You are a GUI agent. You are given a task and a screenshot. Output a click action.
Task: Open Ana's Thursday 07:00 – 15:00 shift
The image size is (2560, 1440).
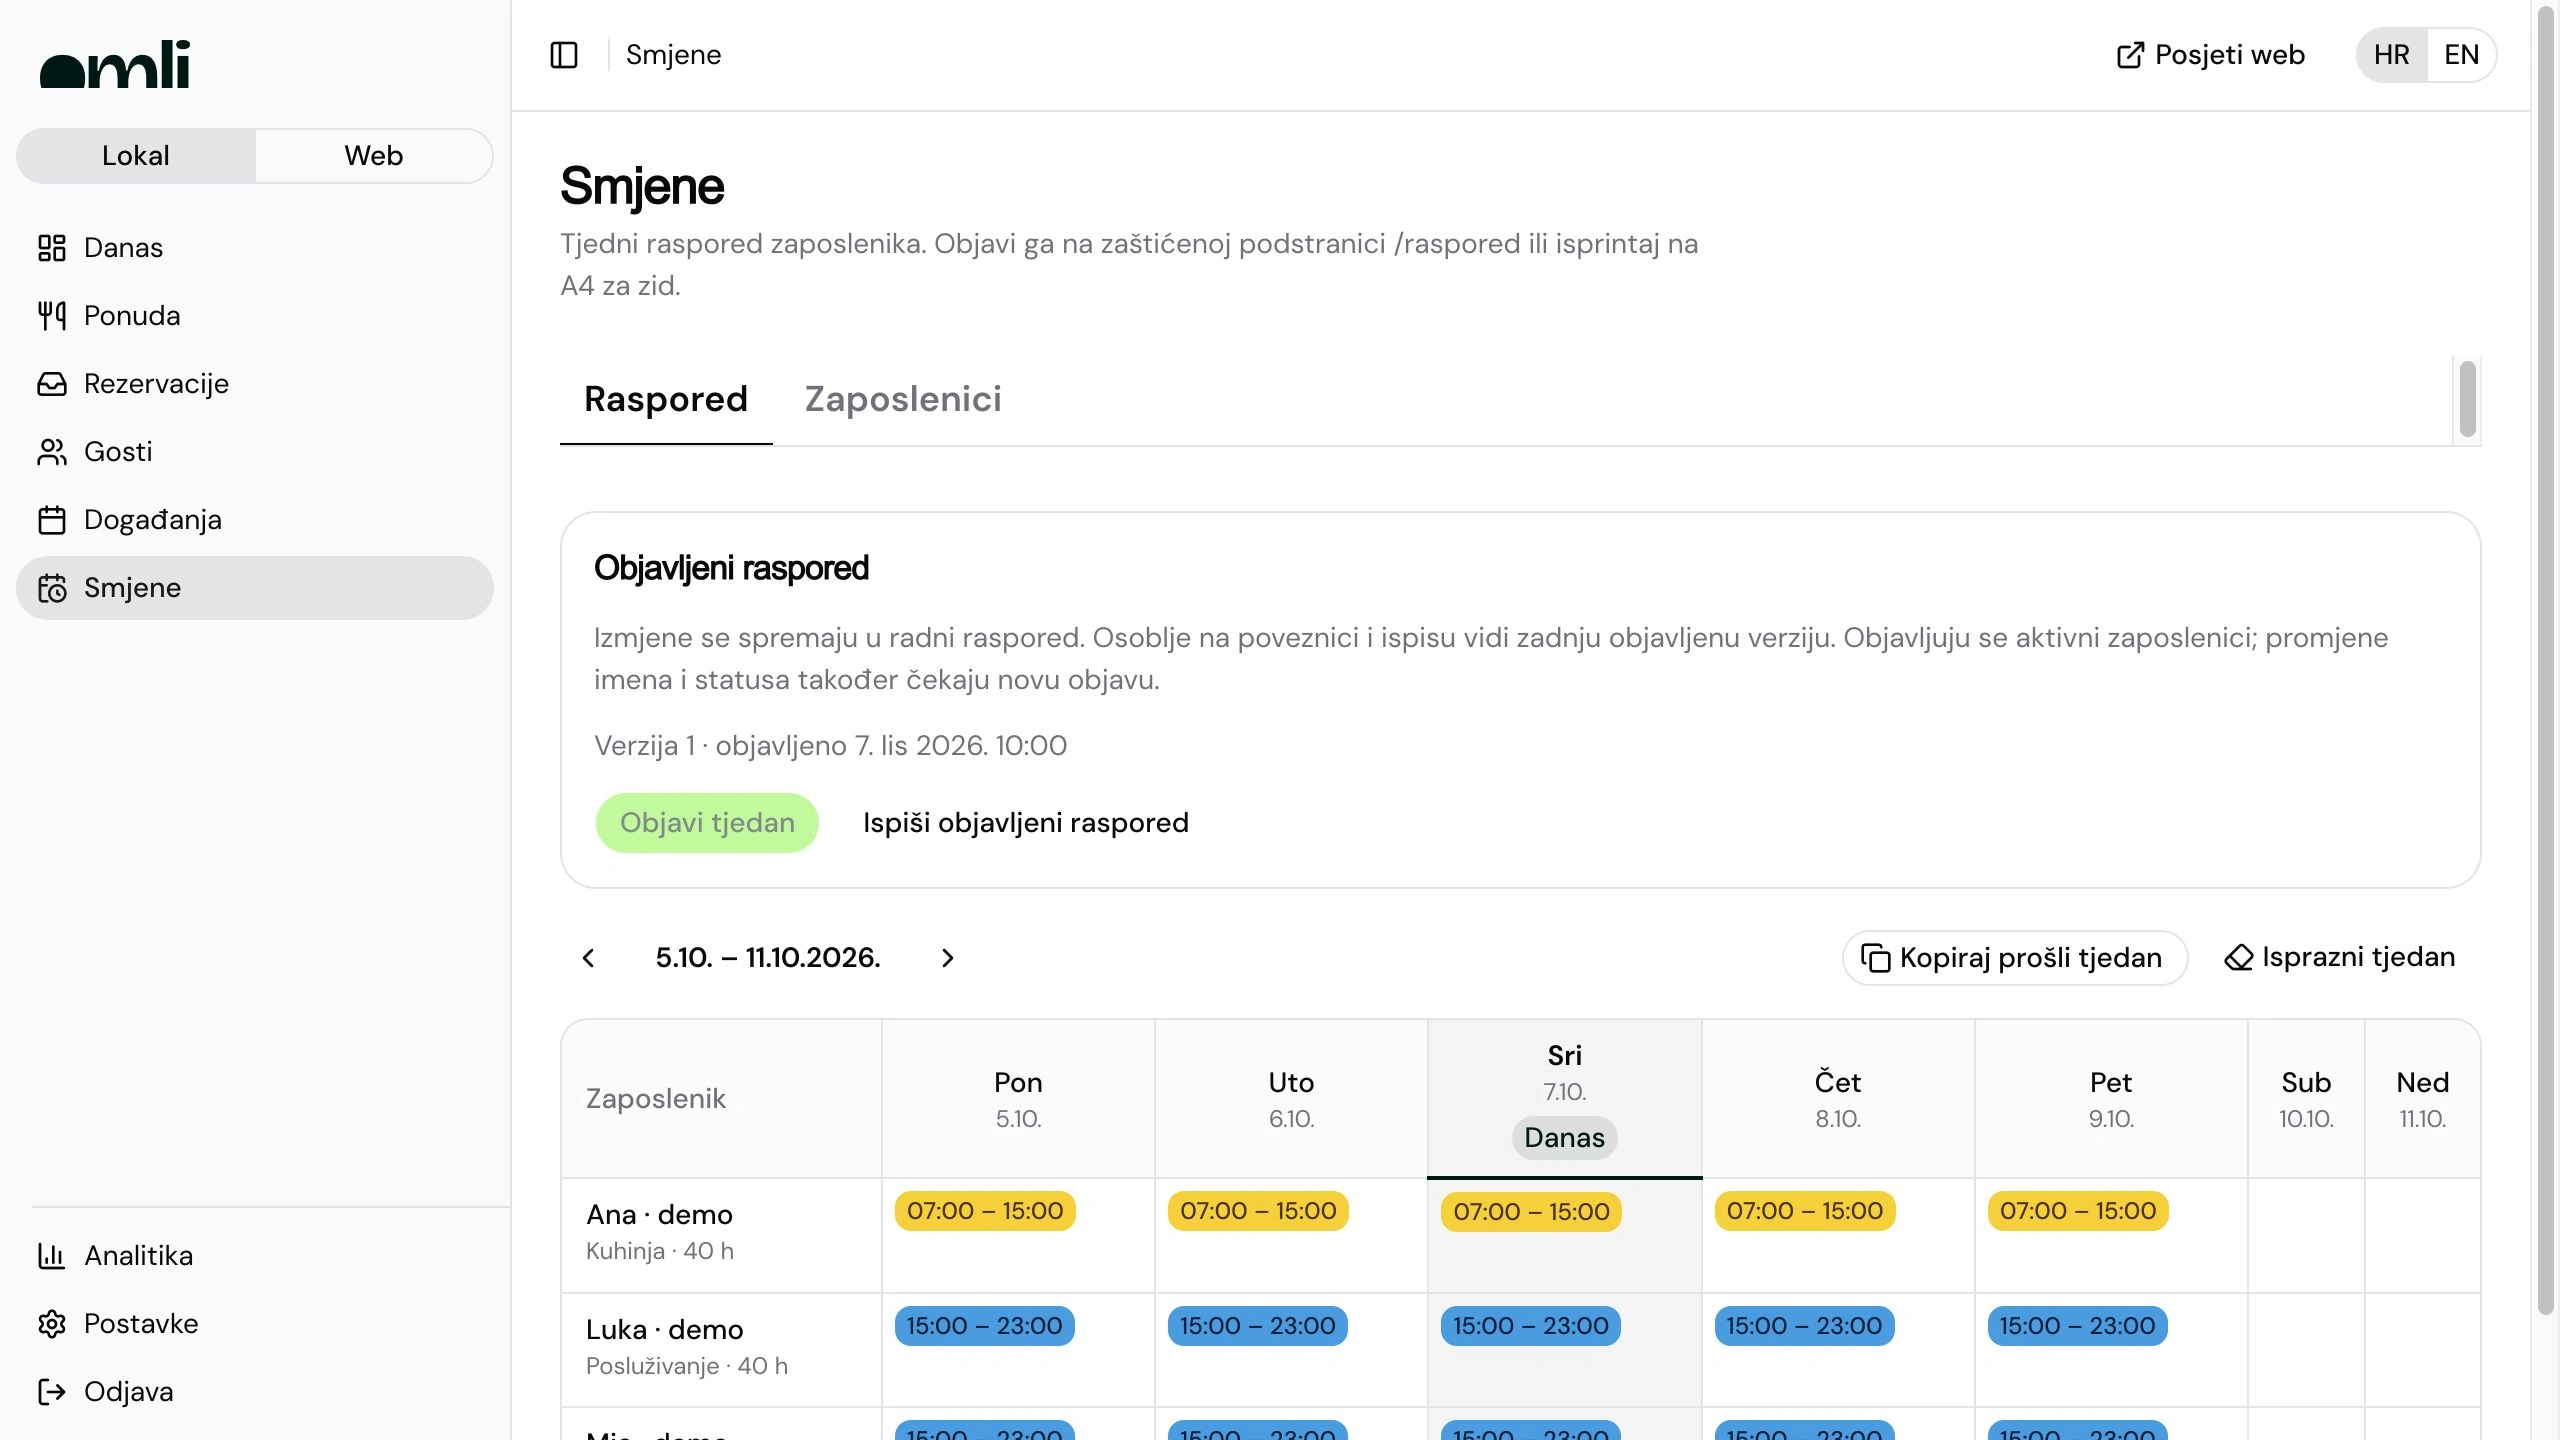pos(1805,1211)
